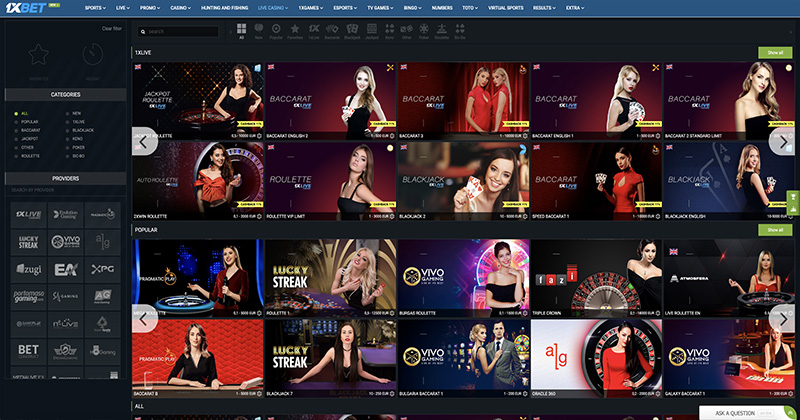Image resolution: width=800 pixels, height=420 pixels.
Task: Focus the Search by provider field
Action: coord(65,190)
